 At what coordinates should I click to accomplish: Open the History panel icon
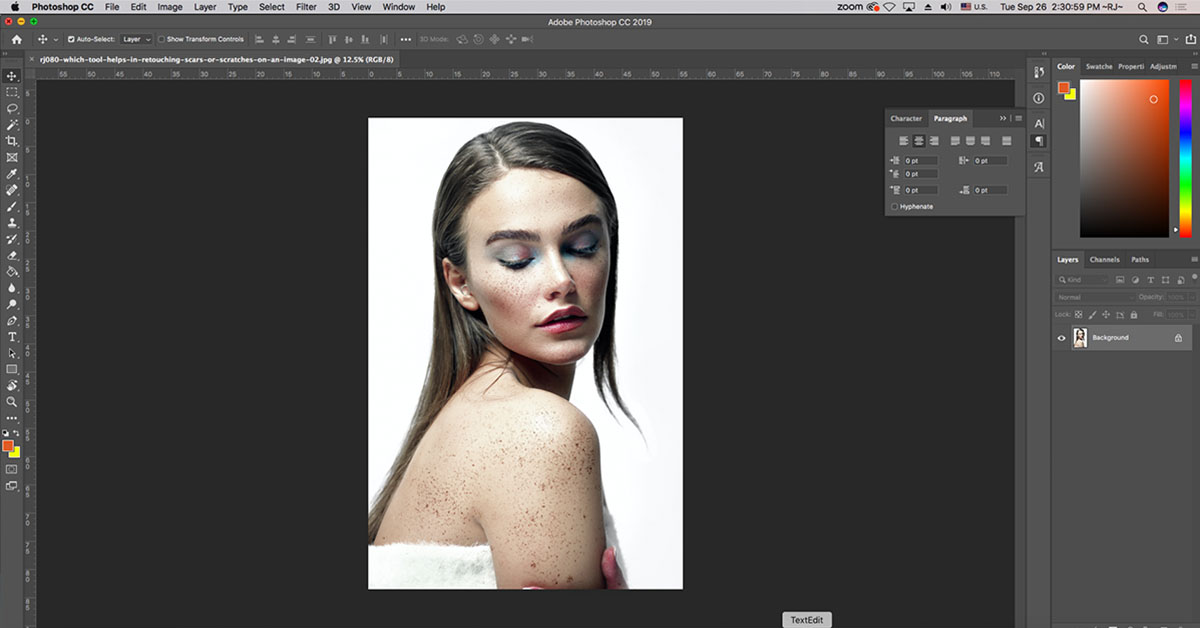1038,71
